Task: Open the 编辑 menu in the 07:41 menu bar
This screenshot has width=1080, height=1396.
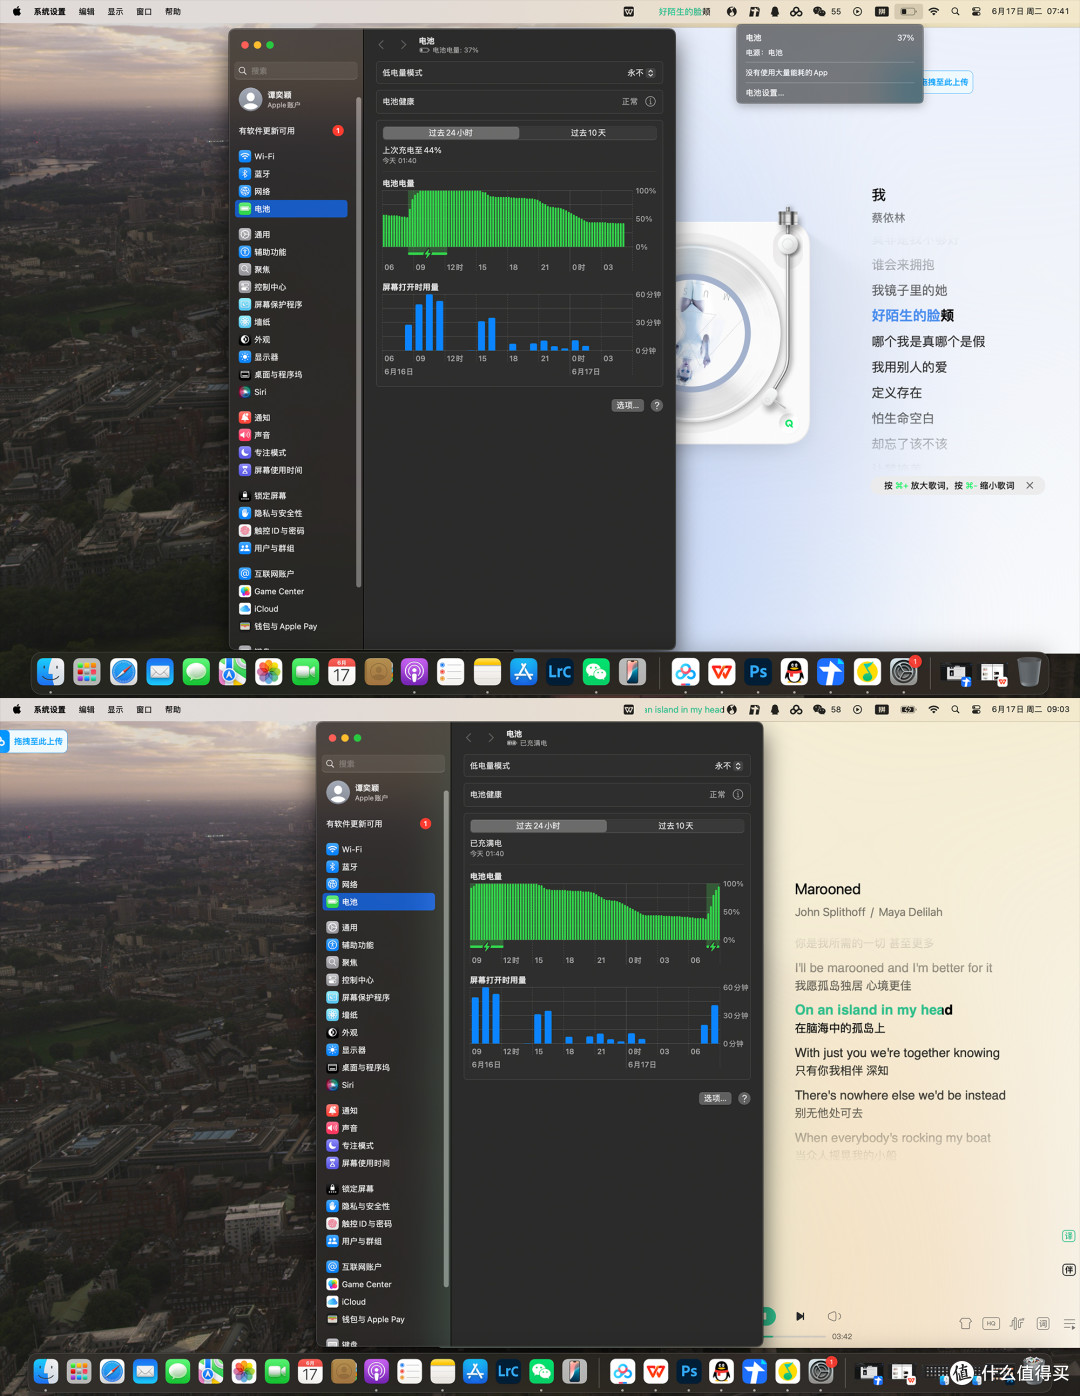Action: click(x=87, y=11)
